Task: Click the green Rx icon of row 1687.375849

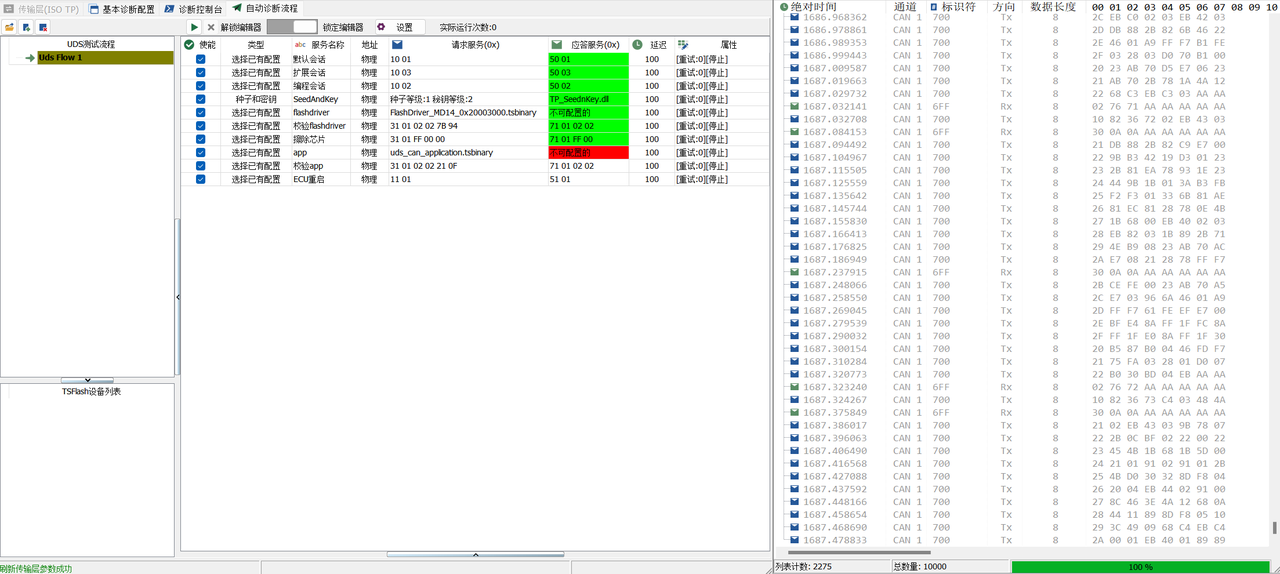Action: [794, 413]
